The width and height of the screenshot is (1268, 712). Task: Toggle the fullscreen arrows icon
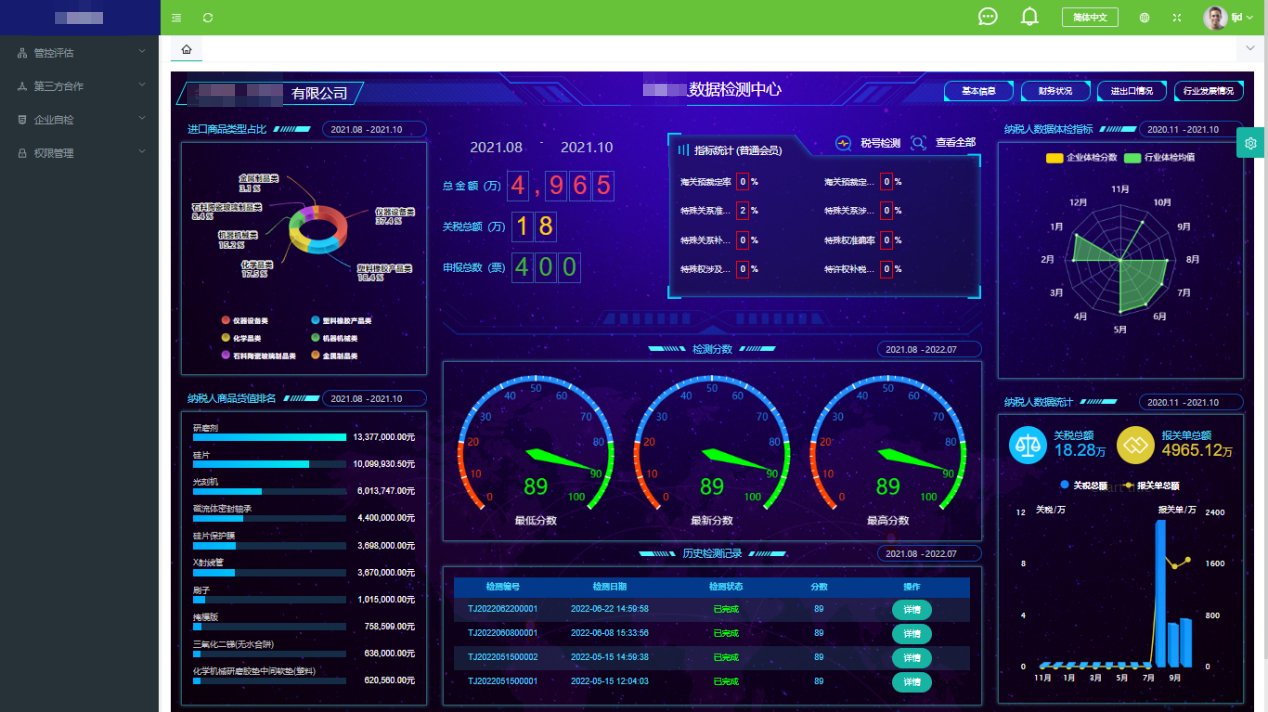(x=1177, y=18)
